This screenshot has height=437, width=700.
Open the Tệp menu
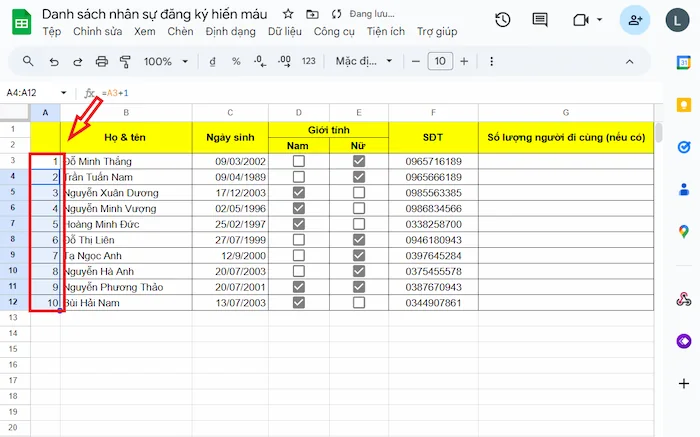[x=52, y=32]
